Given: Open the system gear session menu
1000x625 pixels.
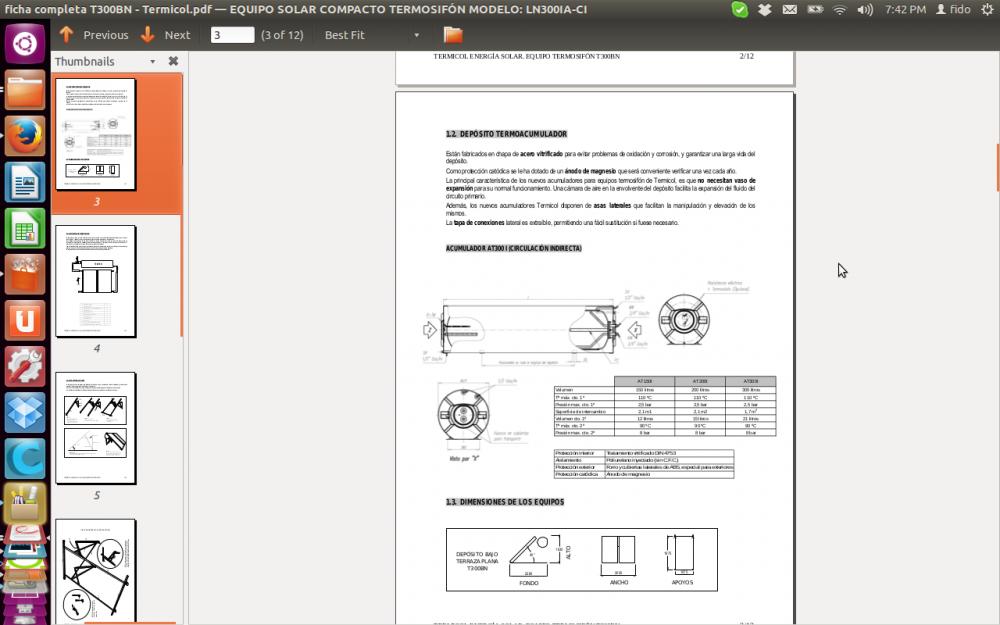Looking at the screenshot, I should pyautogui.click(x=988, y=10).
